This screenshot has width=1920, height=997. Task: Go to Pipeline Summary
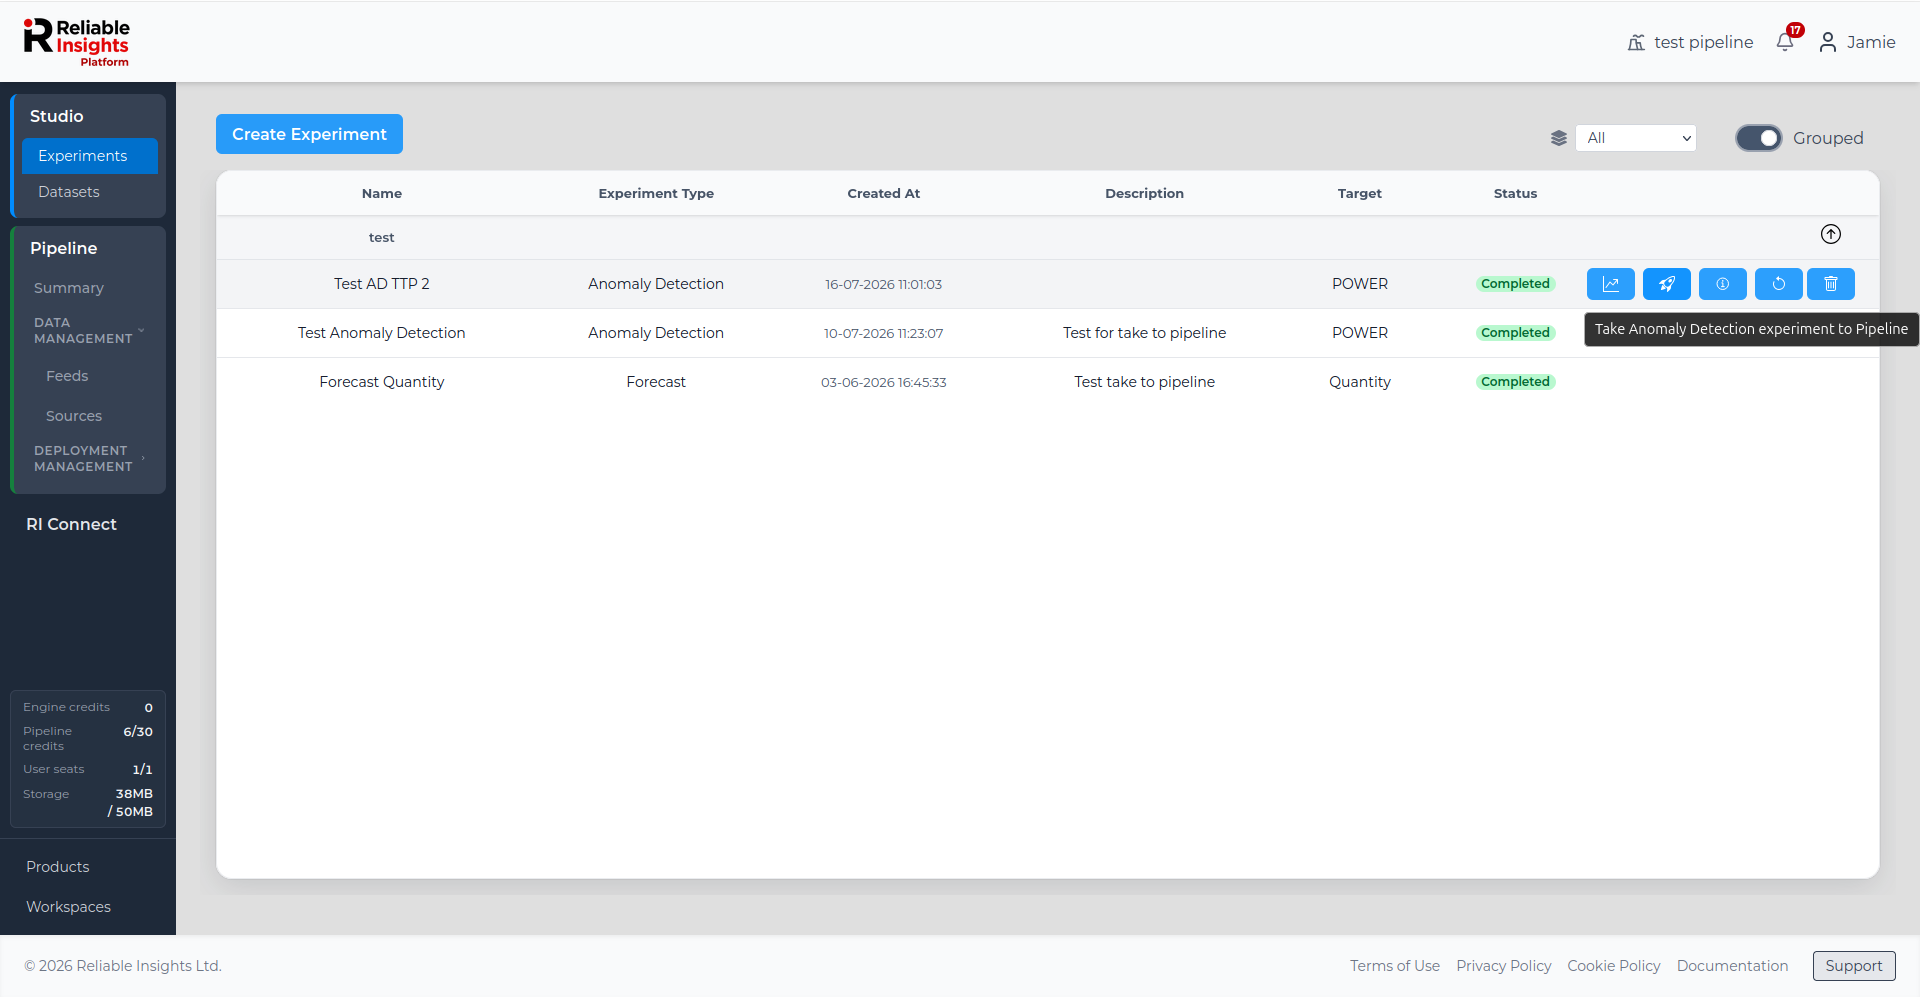pos(69,288)
